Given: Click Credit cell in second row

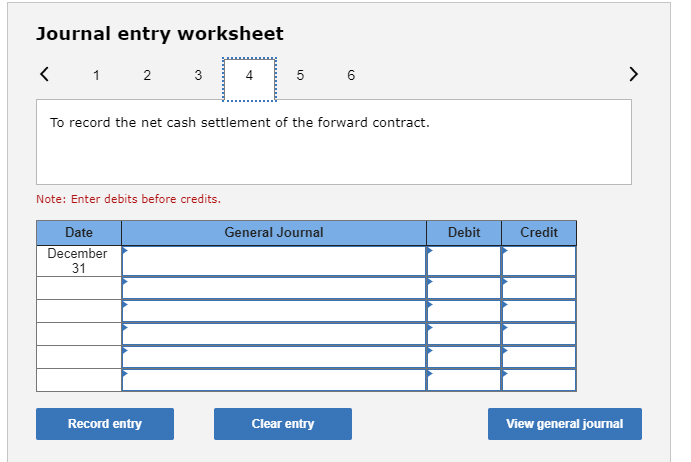Looking at the screenshot, I should pyautogui.click(x=539, y=288).
